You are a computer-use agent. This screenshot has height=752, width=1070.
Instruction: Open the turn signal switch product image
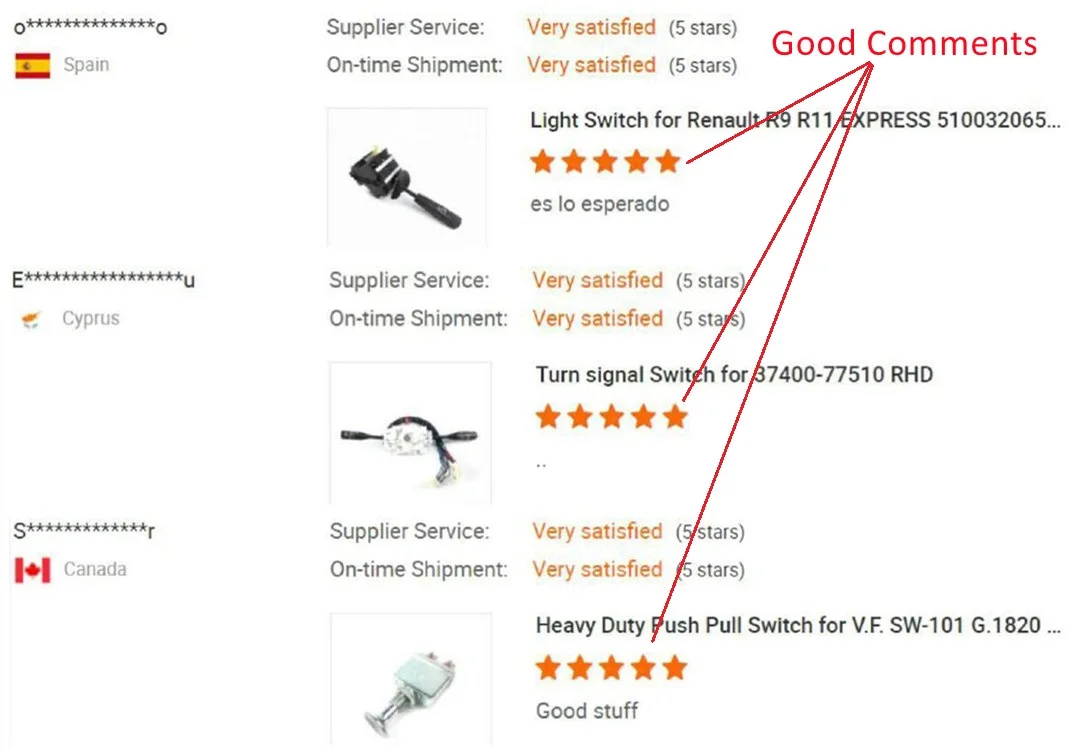coord(410,433)
